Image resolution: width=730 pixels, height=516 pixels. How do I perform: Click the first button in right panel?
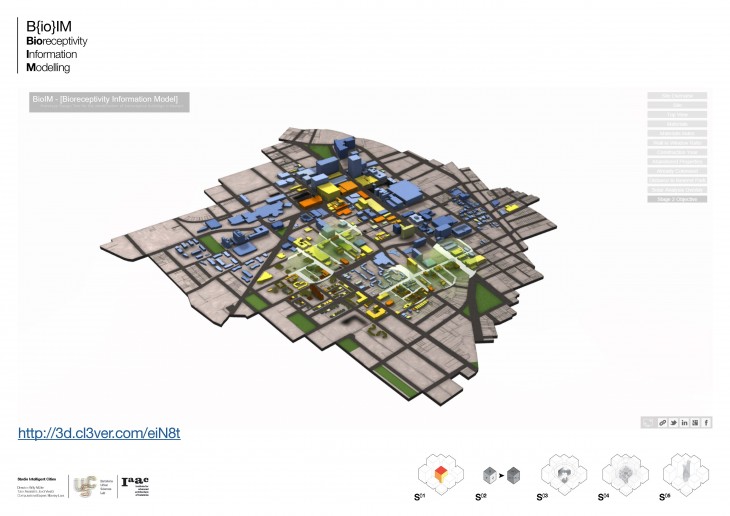(677, 96)
